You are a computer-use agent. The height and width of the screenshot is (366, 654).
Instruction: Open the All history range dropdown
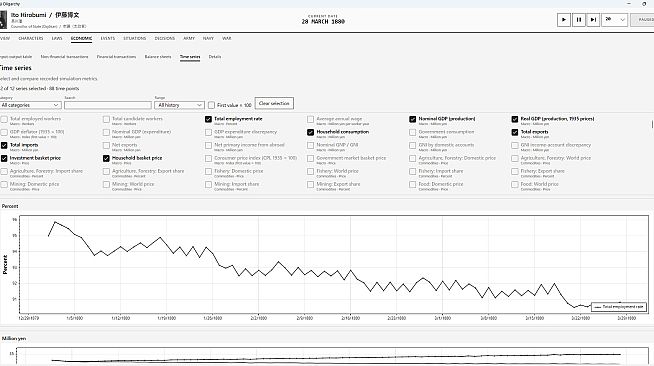point(179,105)
